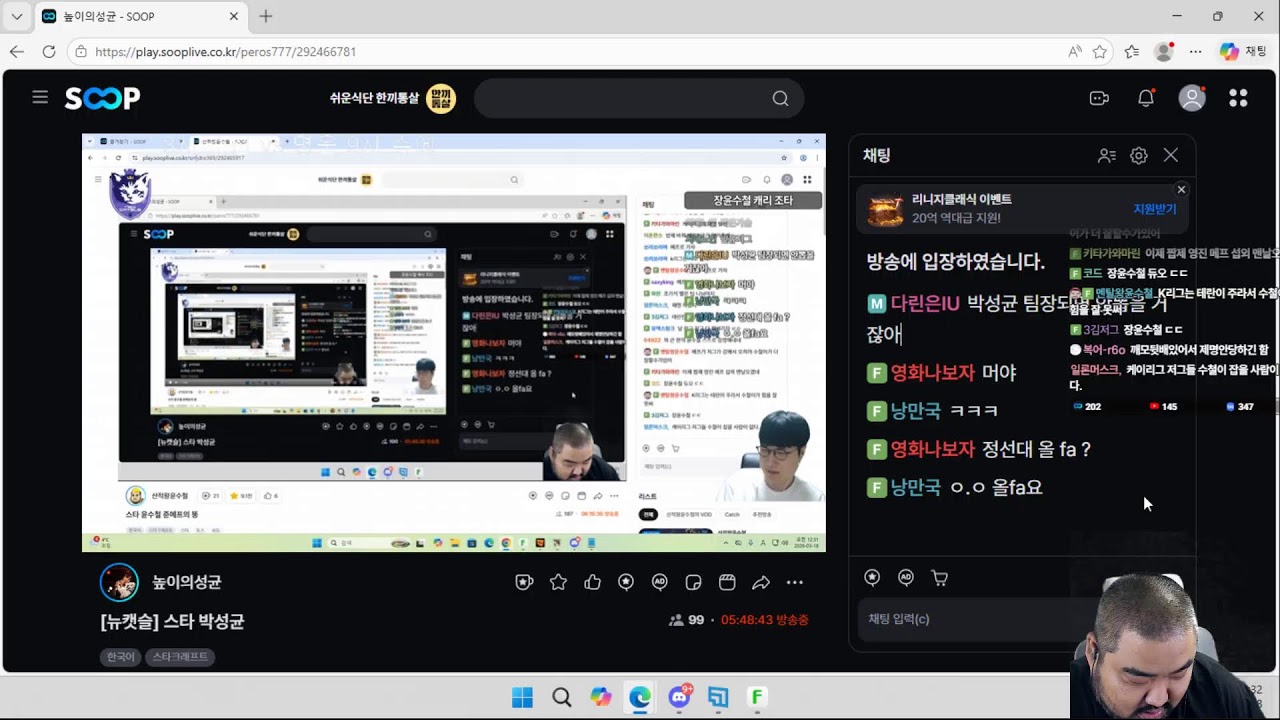Open Discord from the taskbar
The height and width of the screenshot is (720, 1280).
(680, 697)
